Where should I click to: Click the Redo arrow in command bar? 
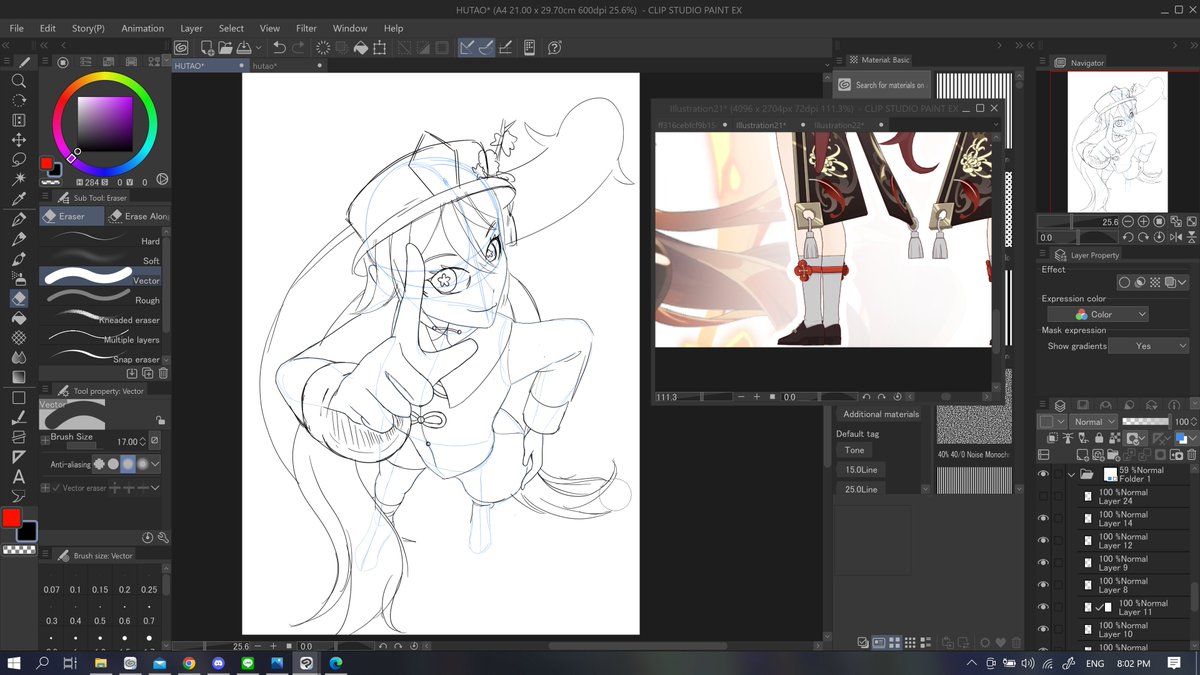coord(299,47)
